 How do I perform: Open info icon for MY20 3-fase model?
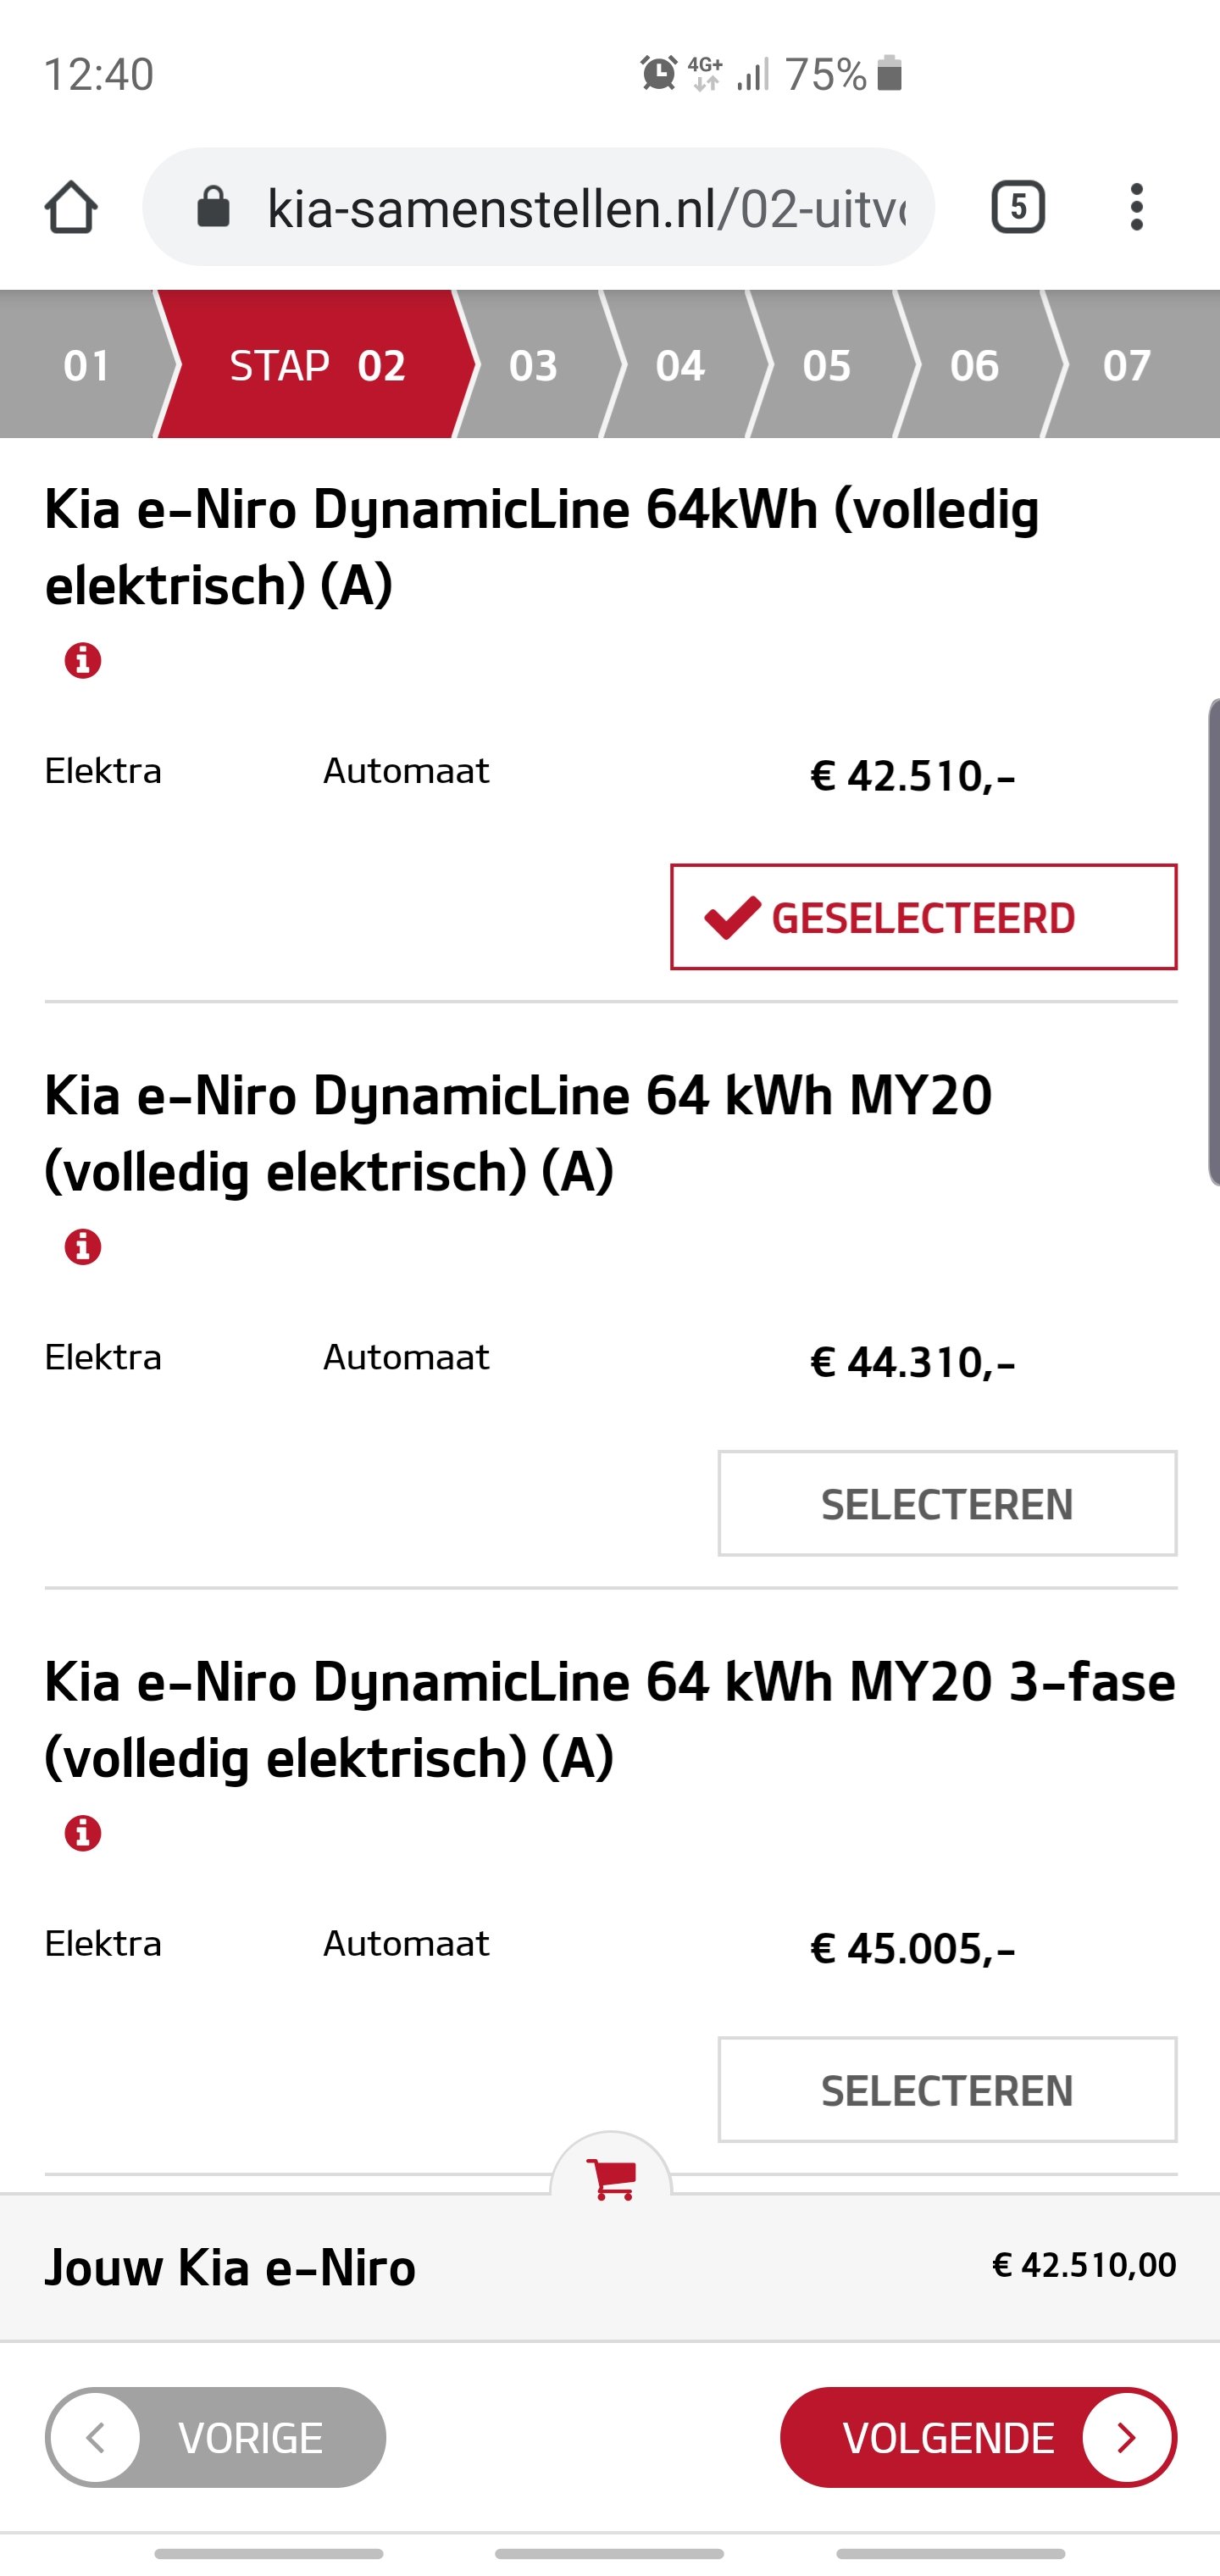tap(83, 1833)
